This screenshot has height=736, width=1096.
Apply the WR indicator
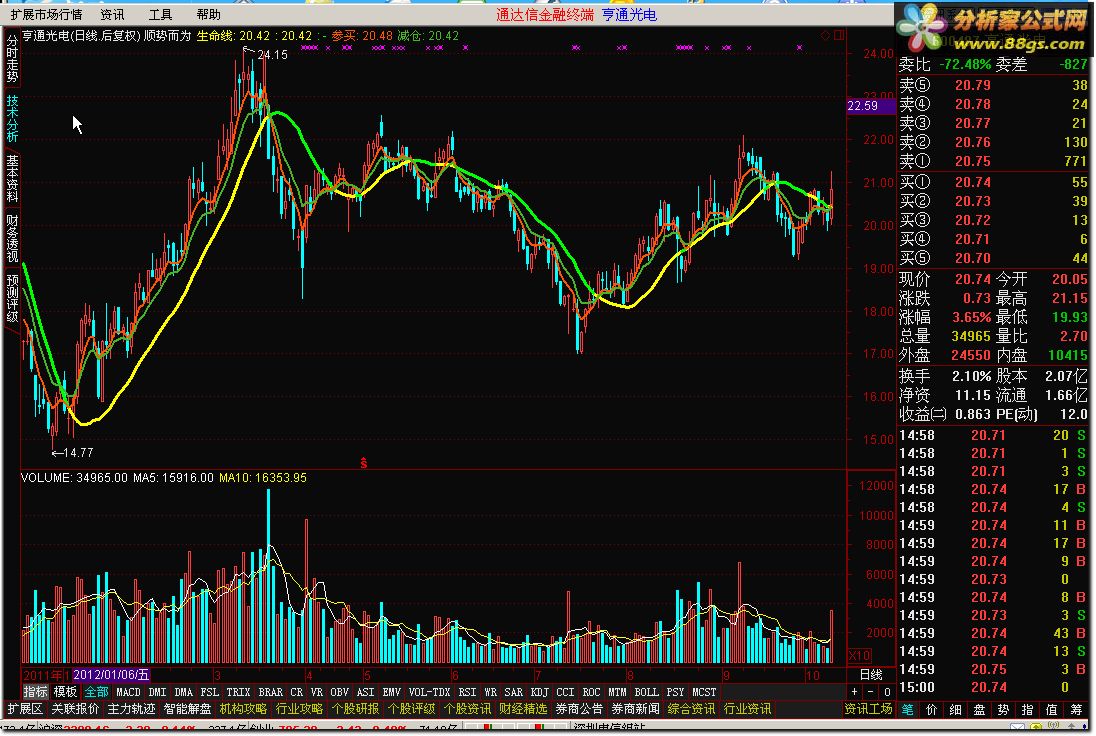pos(490,692)
